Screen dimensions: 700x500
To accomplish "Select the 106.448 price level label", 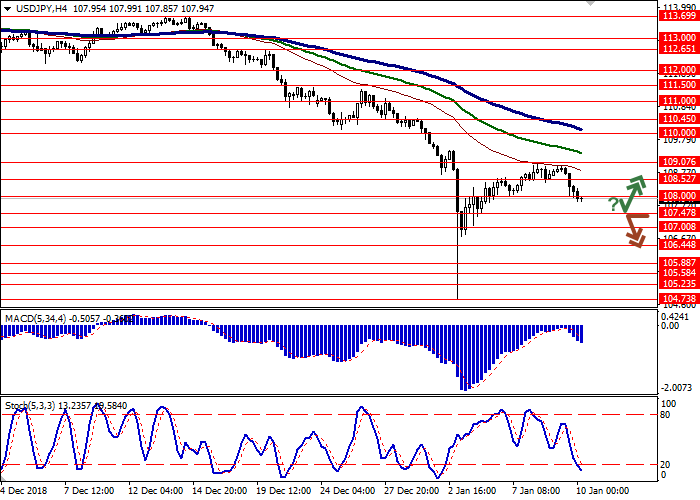I will (677, 245).
